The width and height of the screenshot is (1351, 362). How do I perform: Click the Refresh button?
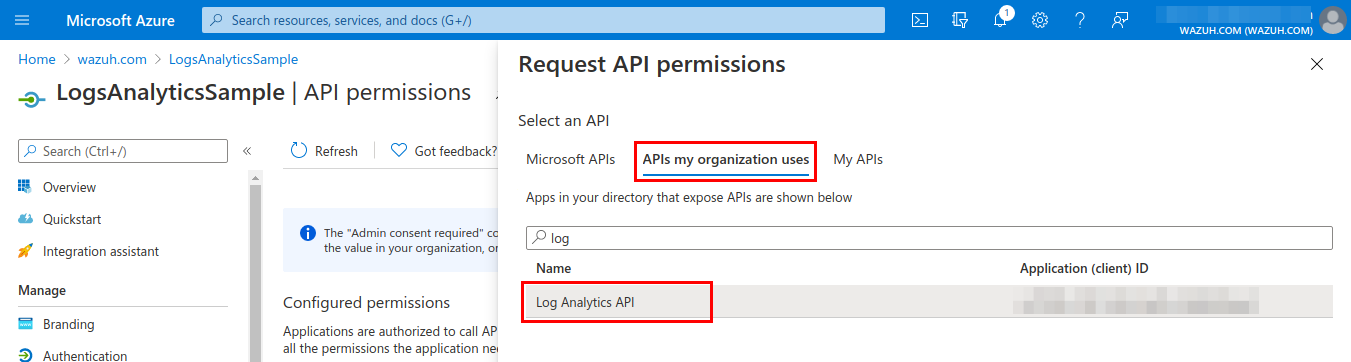point(324,151)
